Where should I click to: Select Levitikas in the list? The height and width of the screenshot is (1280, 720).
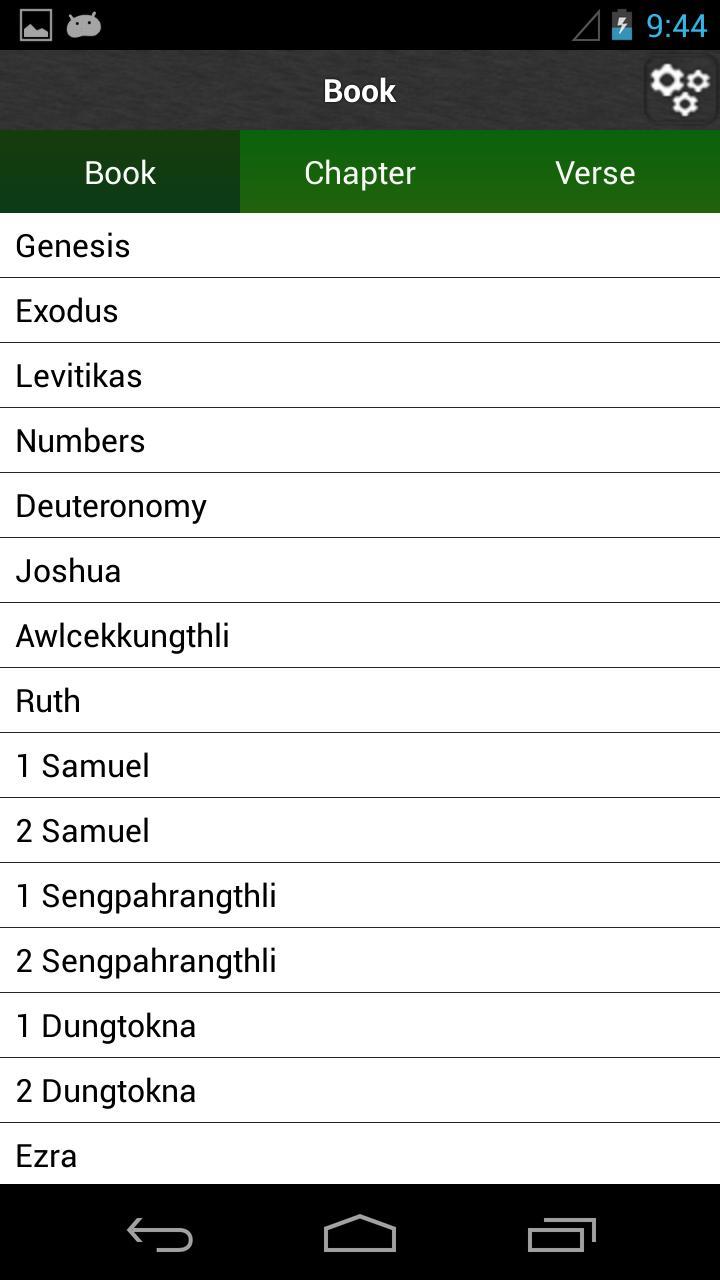360,375
